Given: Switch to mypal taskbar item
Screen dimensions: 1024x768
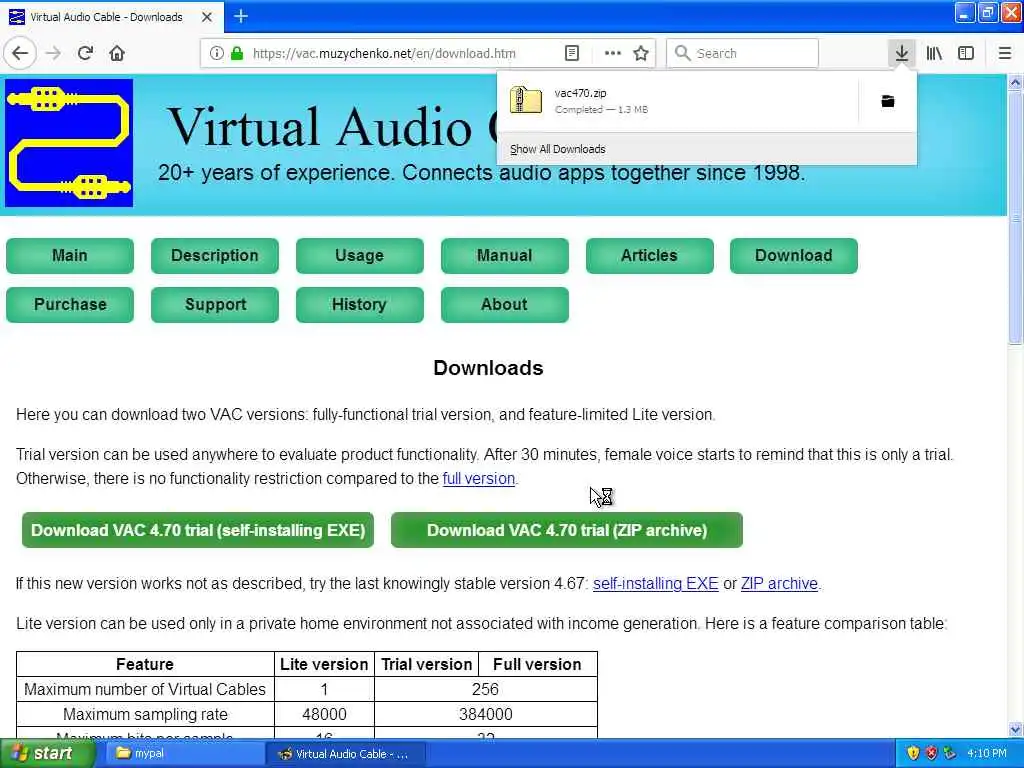Looking at the screenshot, I should point(183,754).
